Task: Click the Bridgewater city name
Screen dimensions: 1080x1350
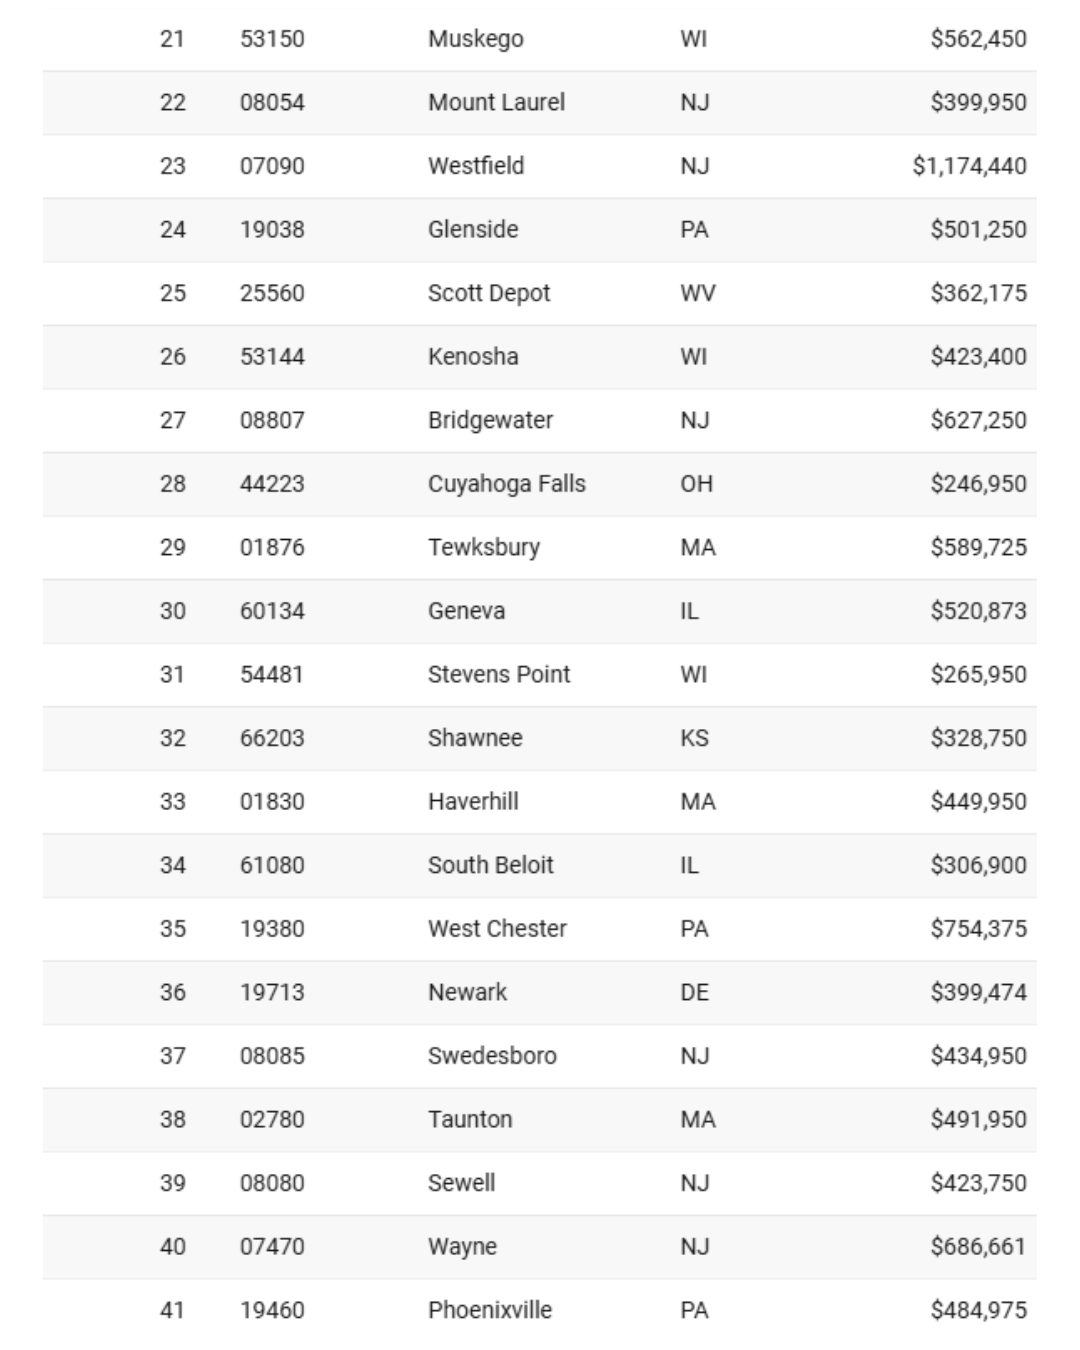Action: coord(490,420)
